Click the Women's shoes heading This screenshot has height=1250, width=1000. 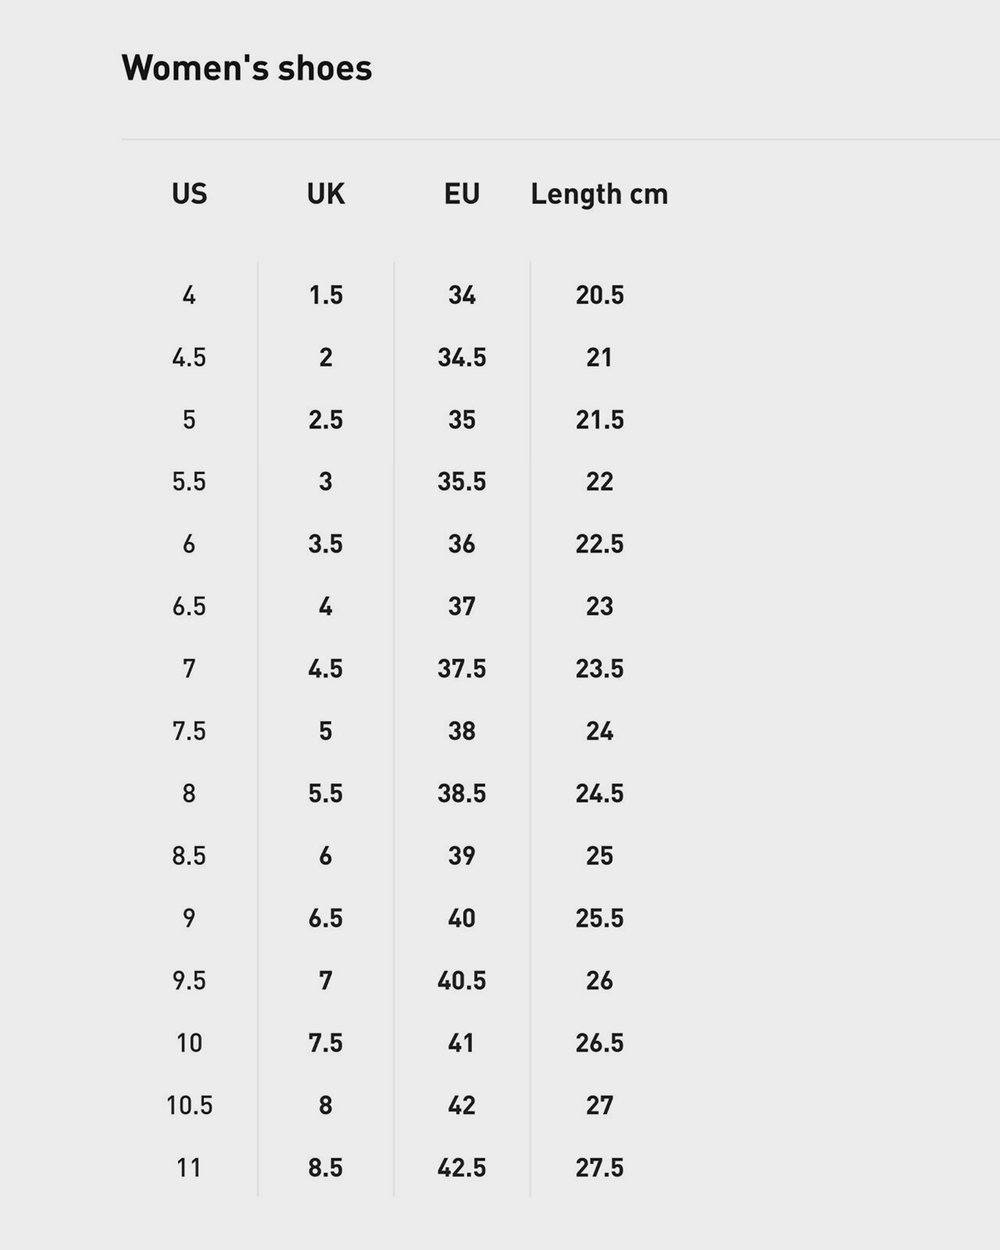tap(247, 68)
